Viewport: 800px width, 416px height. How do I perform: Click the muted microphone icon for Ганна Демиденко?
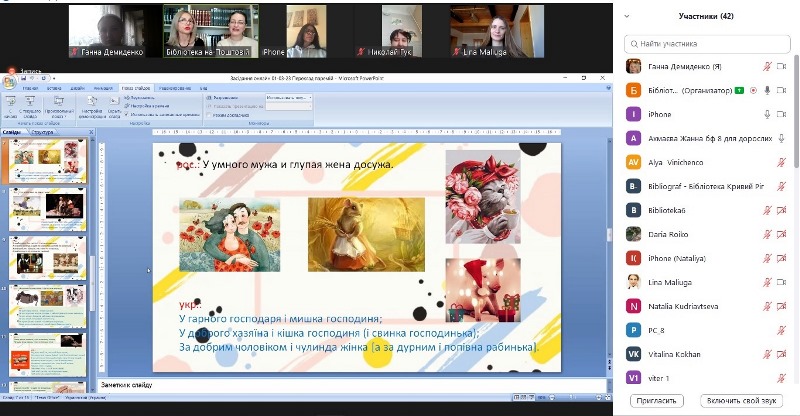pyautogui.click(x=766, y=67)
